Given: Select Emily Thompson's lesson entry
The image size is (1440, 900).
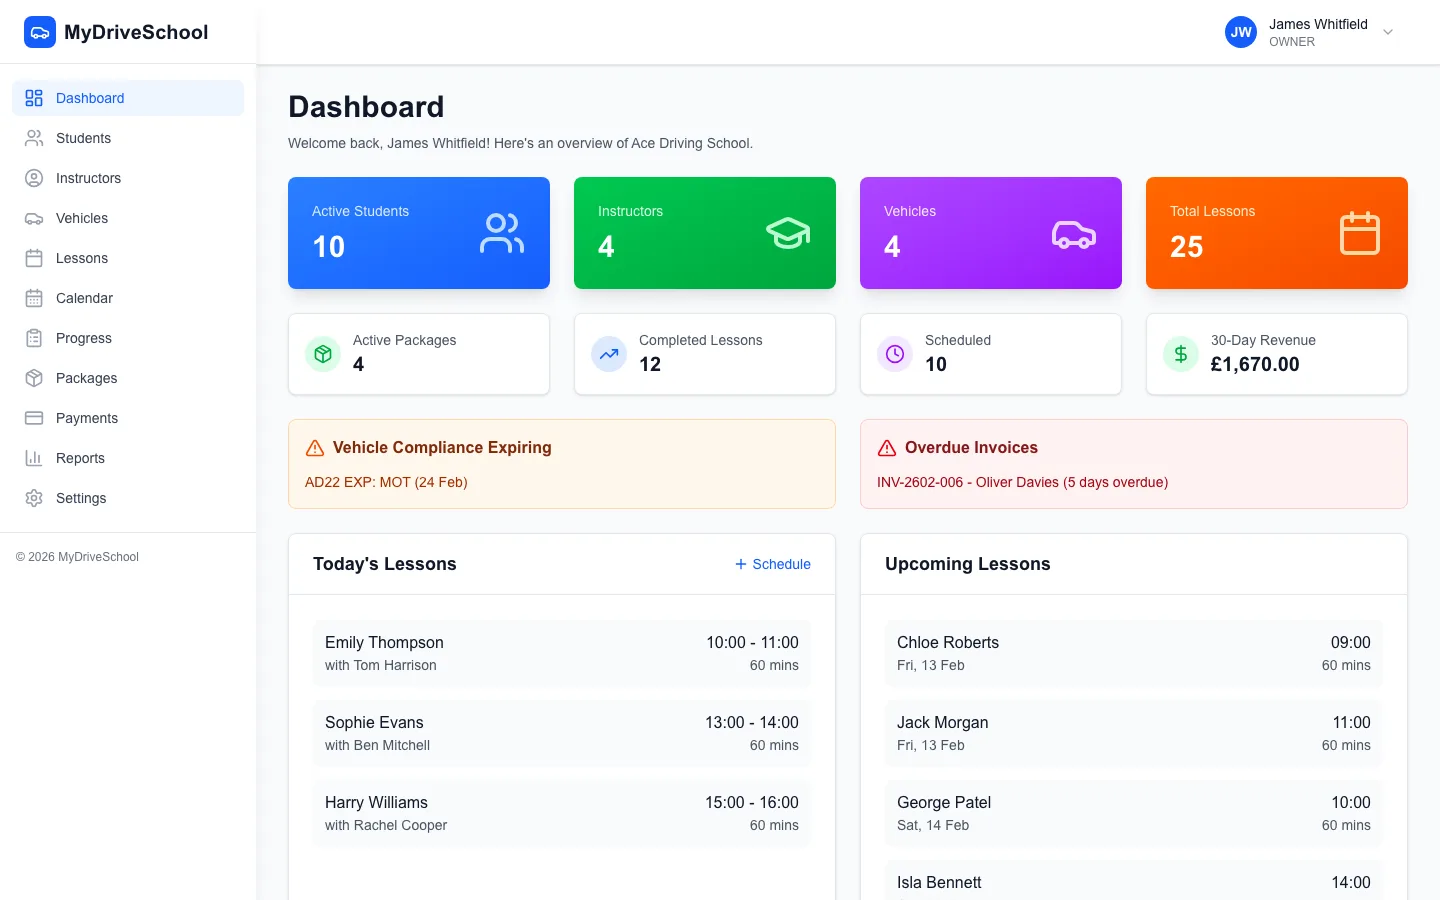Looking at the screenshot, I should [x=562, y=652].
